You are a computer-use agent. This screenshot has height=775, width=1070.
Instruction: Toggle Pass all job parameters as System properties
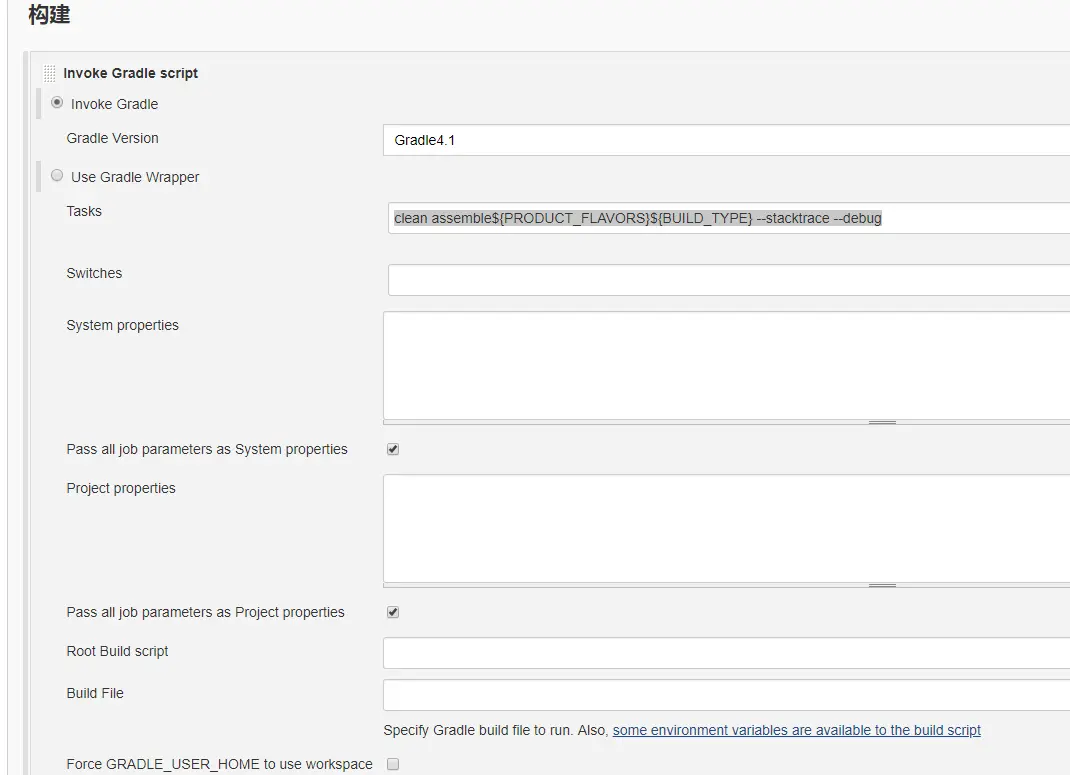pyautogui.click(x=393, y=450)
